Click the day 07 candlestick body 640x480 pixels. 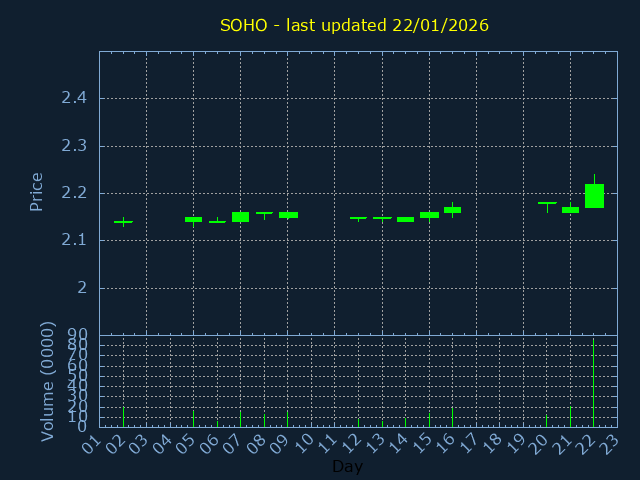coord(240,216)
